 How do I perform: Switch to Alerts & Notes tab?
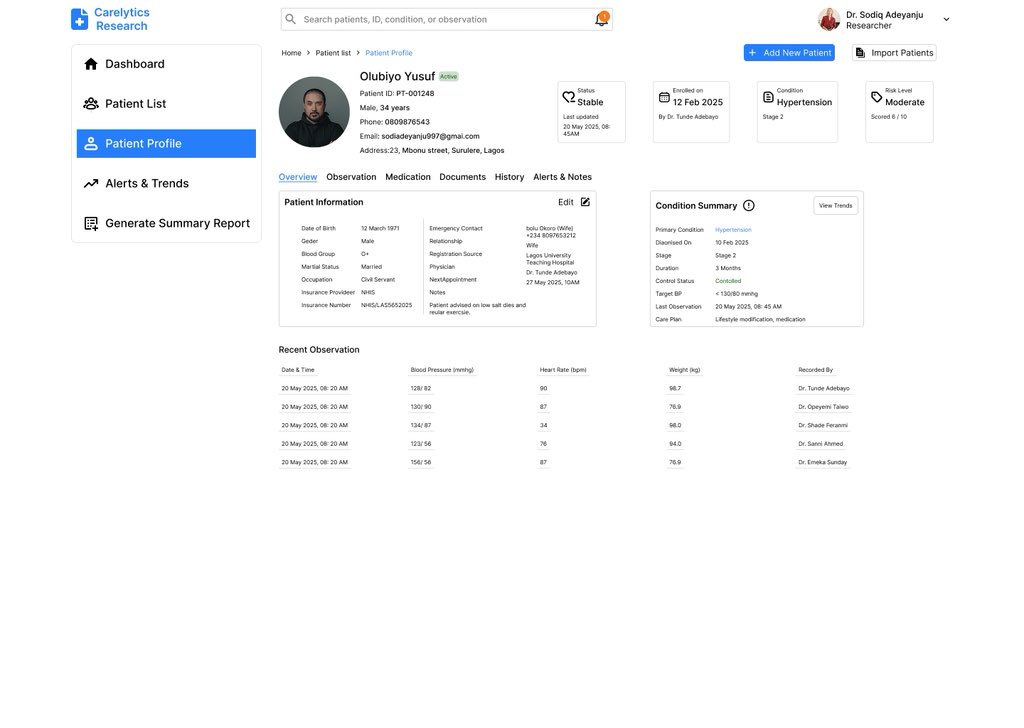(x=562, y=177)
